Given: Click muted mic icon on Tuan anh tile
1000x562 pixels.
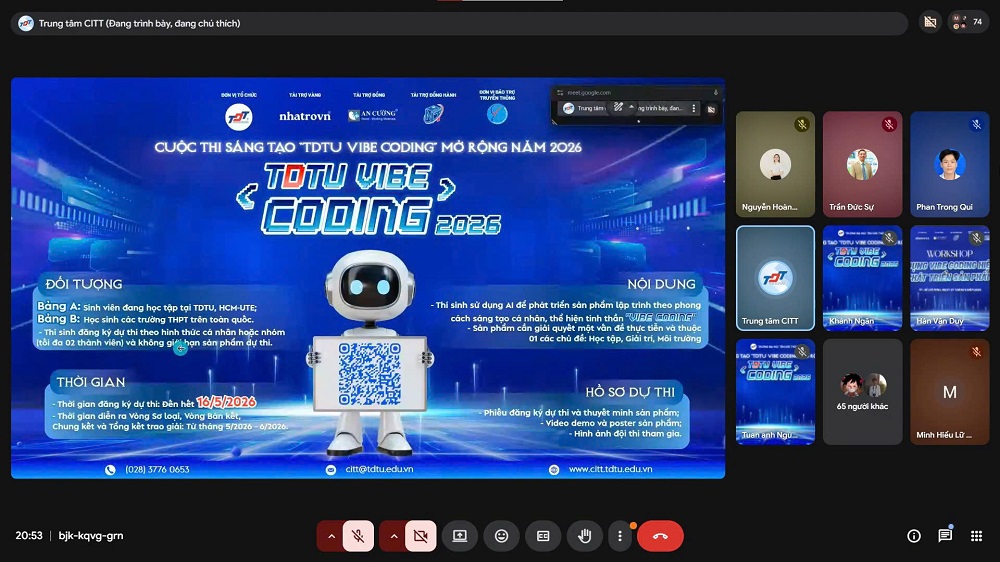Looking at the screenshot, I should 802,351.
